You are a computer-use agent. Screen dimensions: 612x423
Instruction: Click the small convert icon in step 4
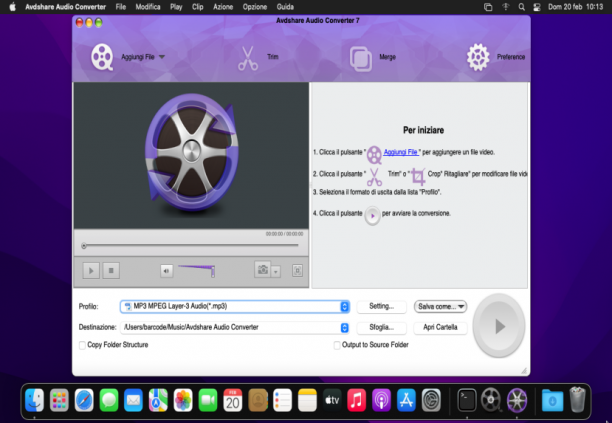tap(372, 215)
